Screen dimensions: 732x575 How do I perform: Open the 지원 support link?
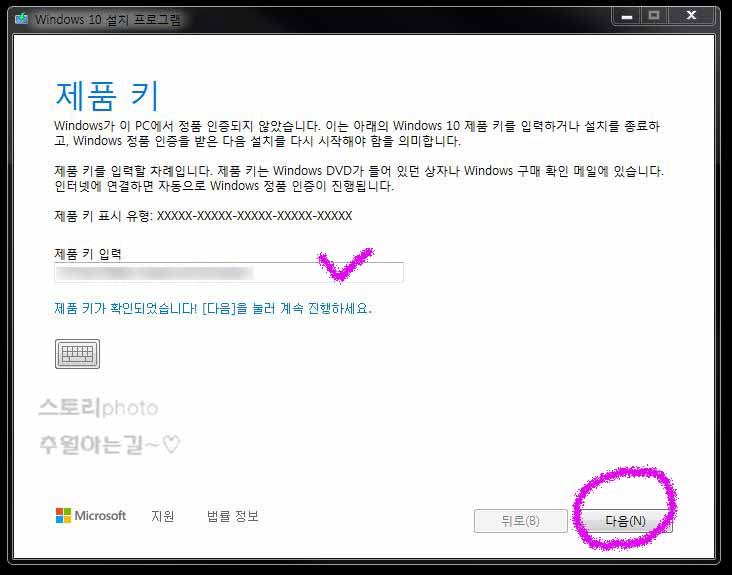pyautogui.click(x=163, y=516)
